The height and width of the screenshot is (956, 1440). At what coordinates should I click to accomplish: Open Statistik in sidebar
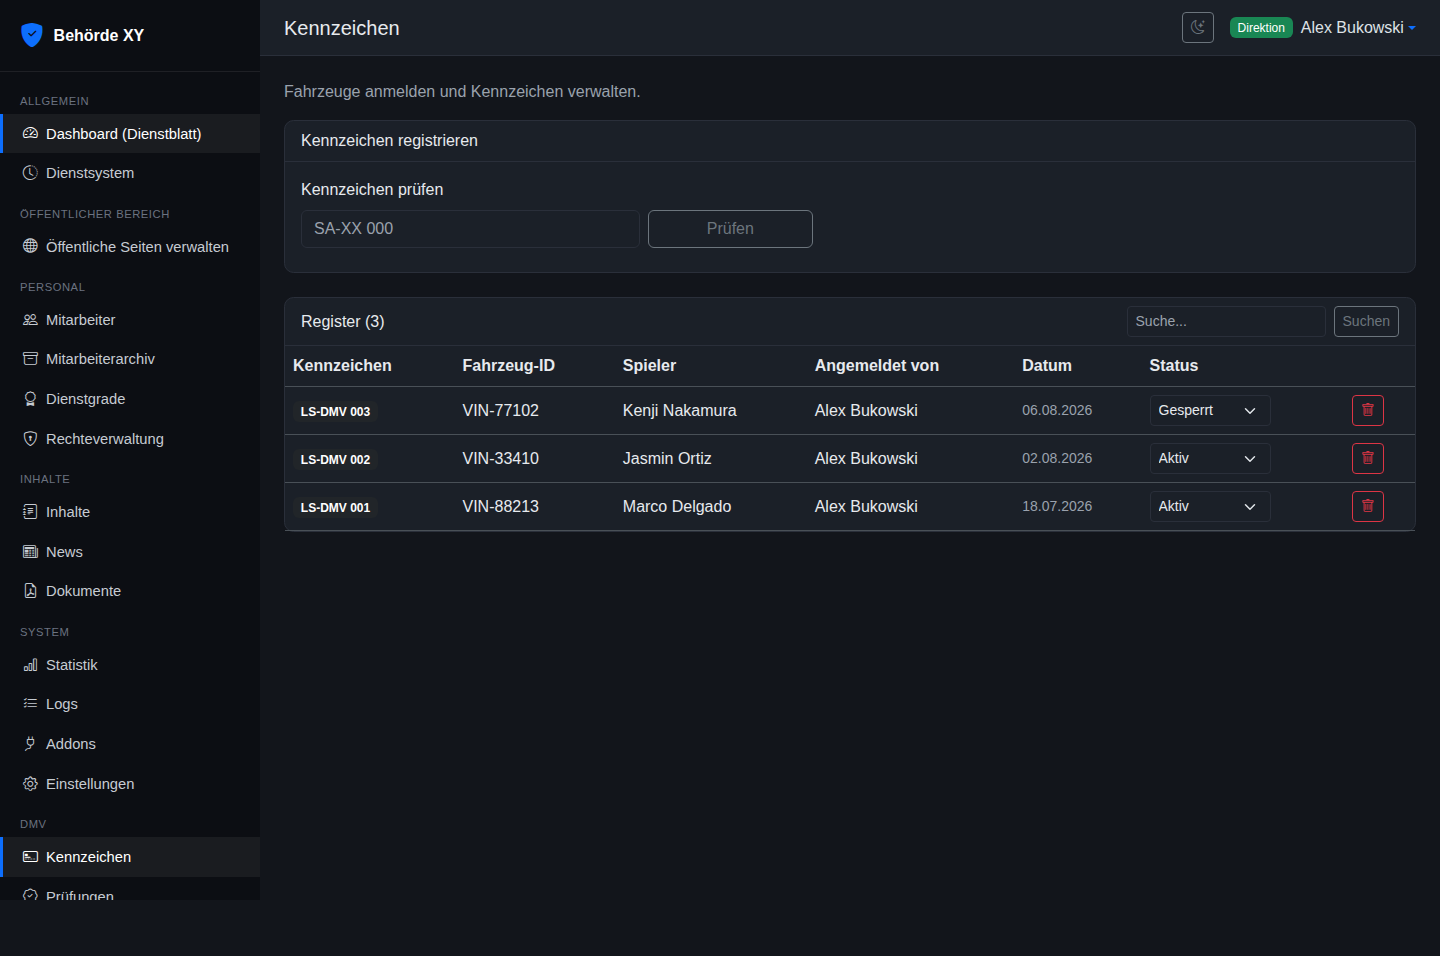click(130, 665)
